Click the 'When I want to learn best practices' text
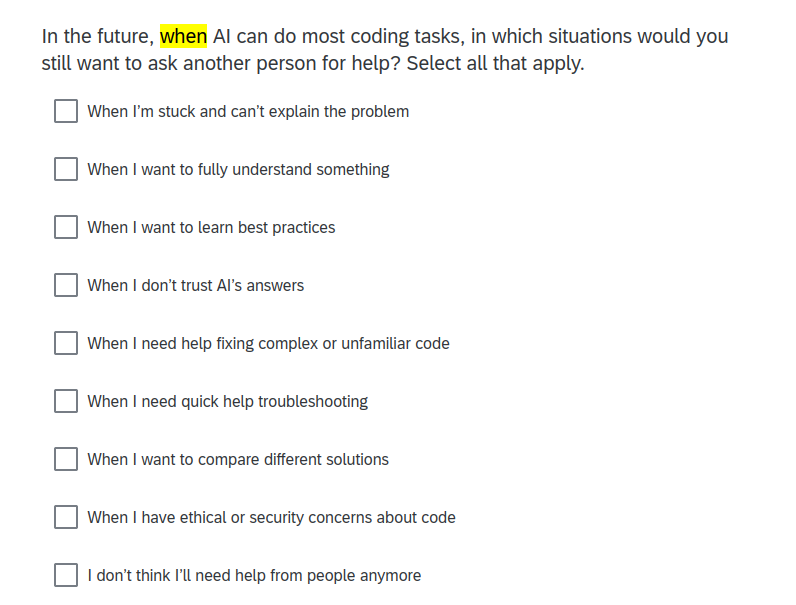The image size is (796, 605). (211, 227)
